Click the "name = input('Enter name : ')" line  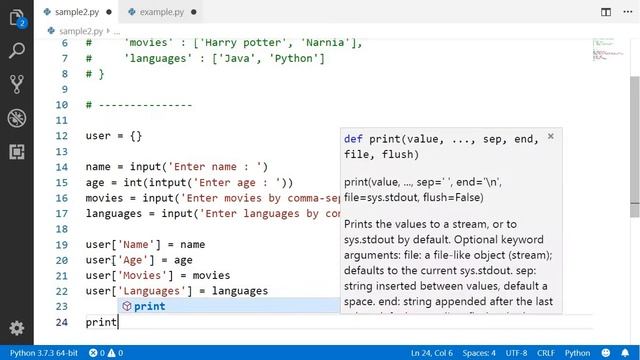pos(177,167)
